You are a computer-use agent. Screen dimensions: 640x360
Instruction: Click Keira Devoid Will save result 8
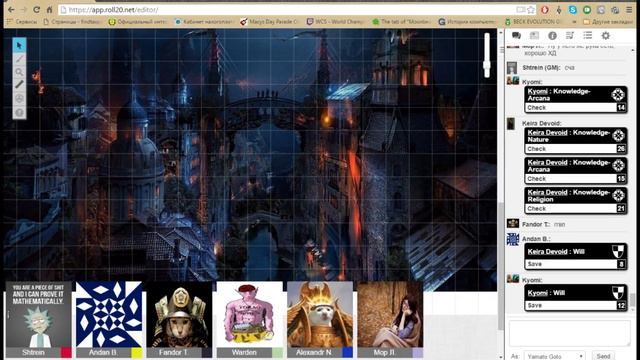click(x=621, y=264)
